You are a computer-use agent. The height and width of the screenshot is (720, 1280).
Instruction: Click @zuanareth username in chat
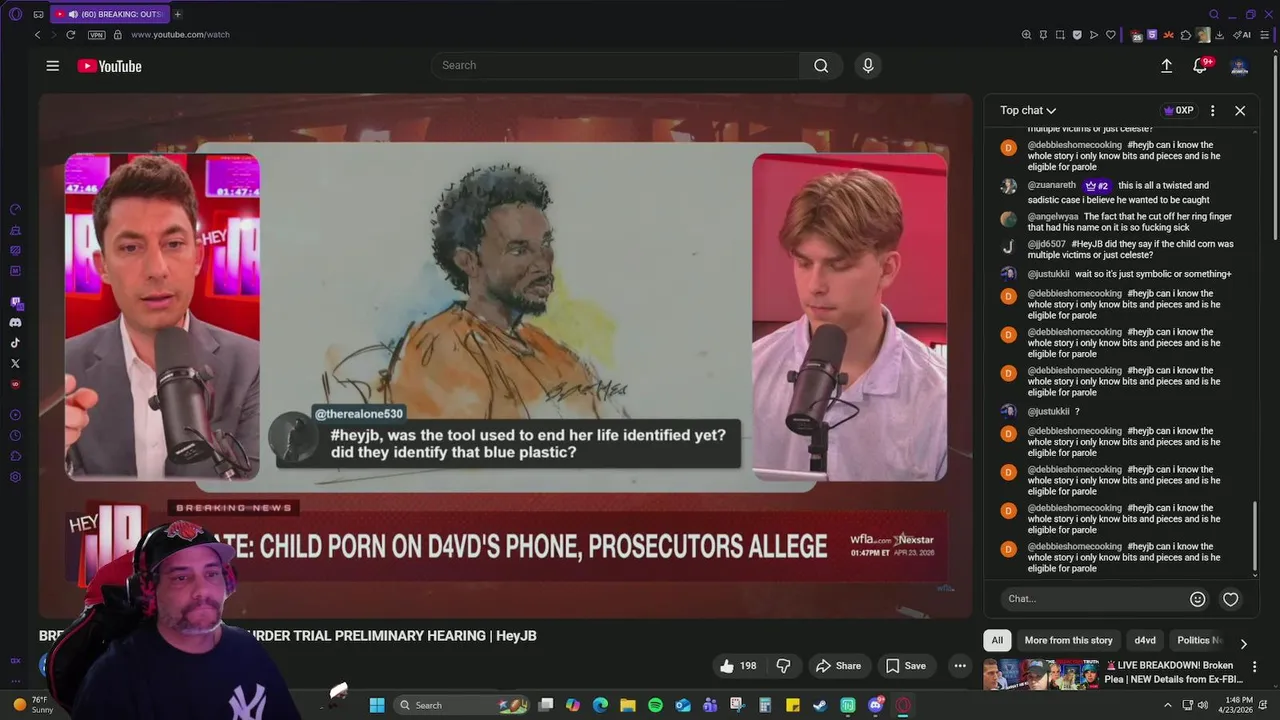pyautogui.click(x=1051, y=186)
